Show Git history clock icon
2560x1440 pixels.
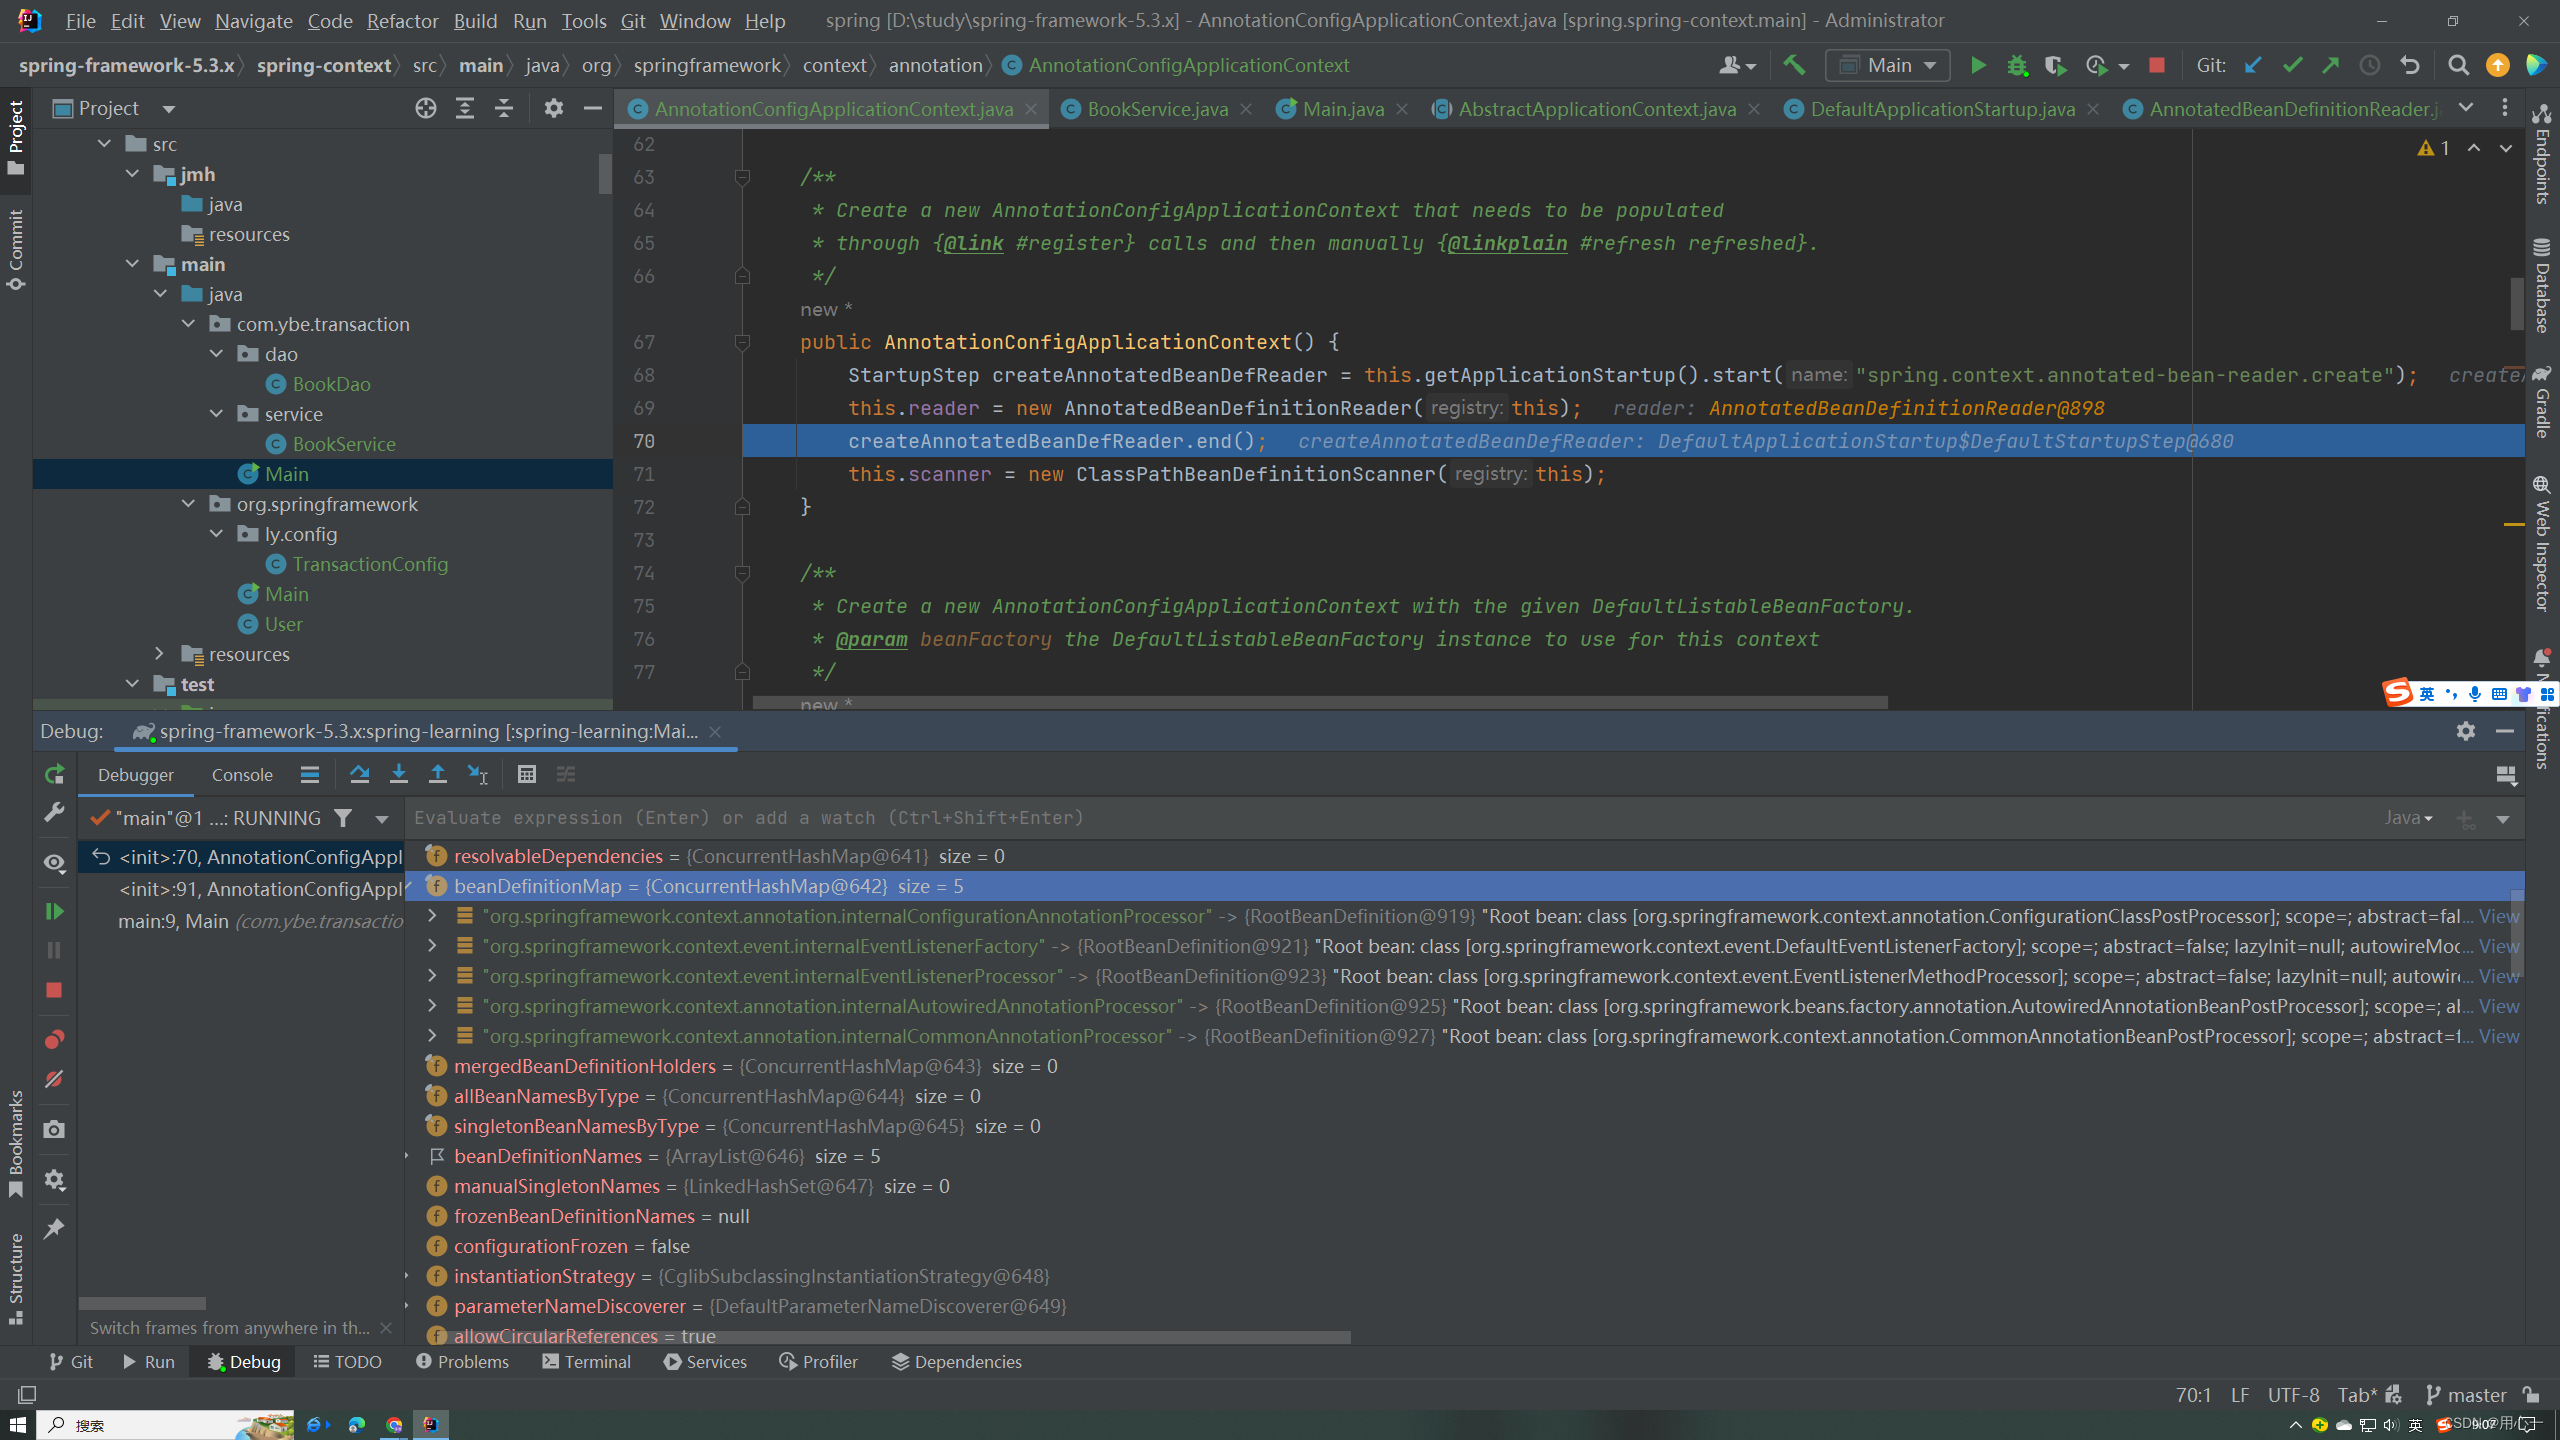pyautogui.click(x=2370, y=66)
